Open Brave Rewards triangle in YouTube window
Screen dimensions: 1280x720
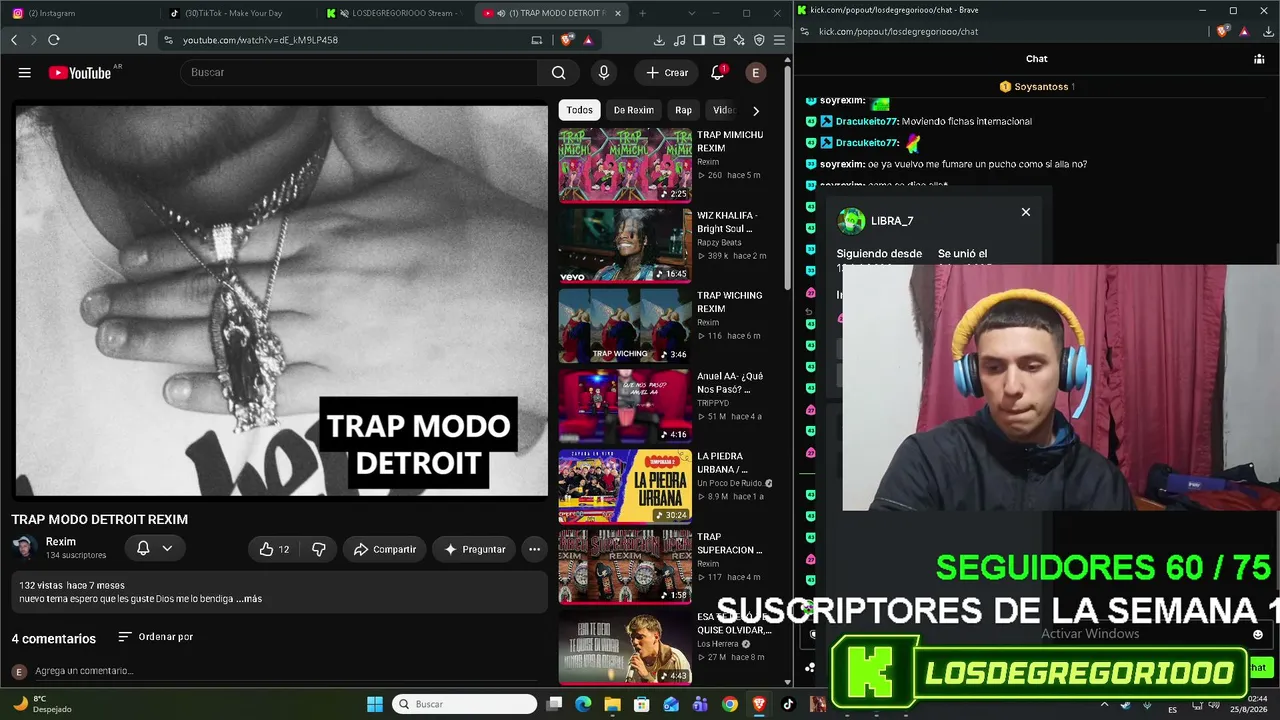[x=588, y=40]
